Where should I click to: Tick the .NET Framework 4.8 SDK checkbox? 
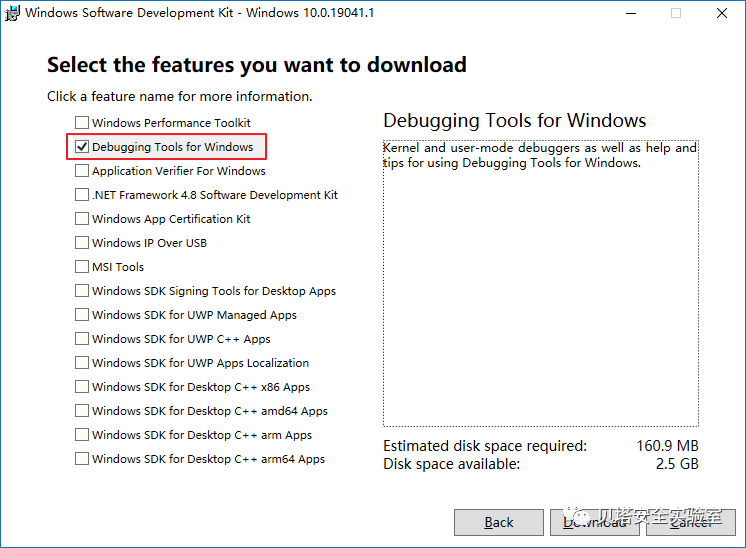(82, 195)
